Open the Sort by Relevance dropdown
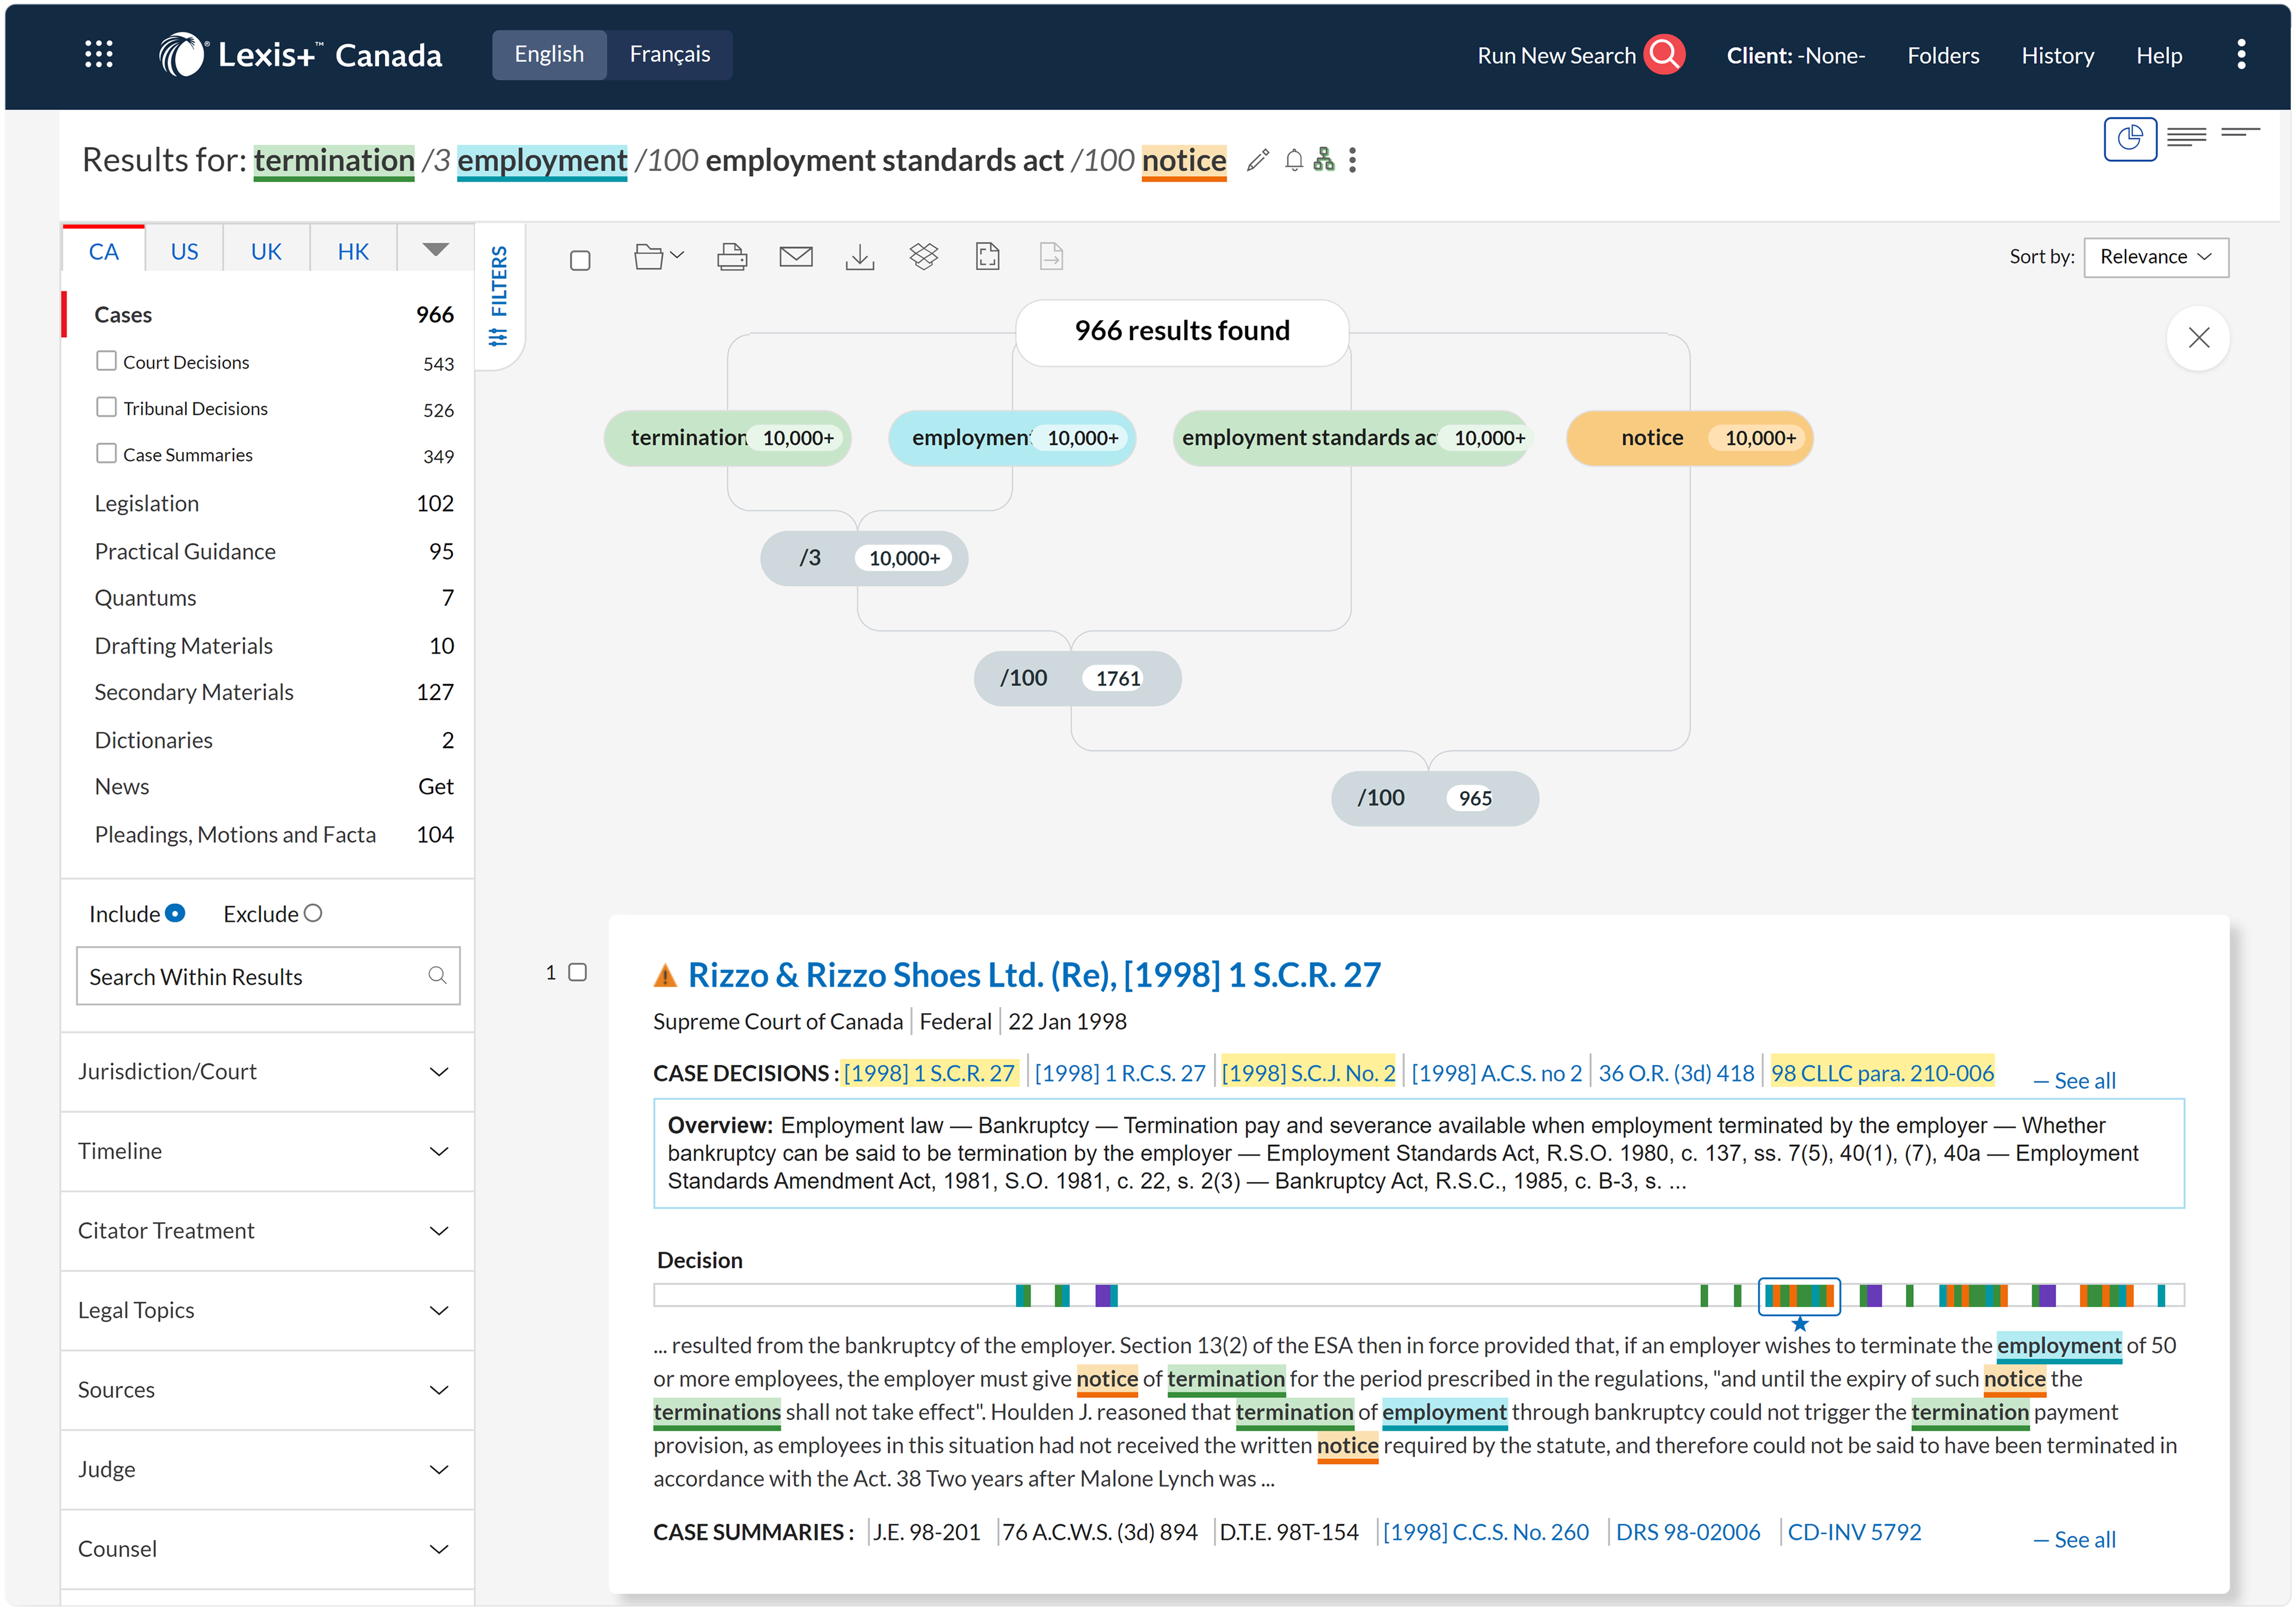 click(2155, 257)
